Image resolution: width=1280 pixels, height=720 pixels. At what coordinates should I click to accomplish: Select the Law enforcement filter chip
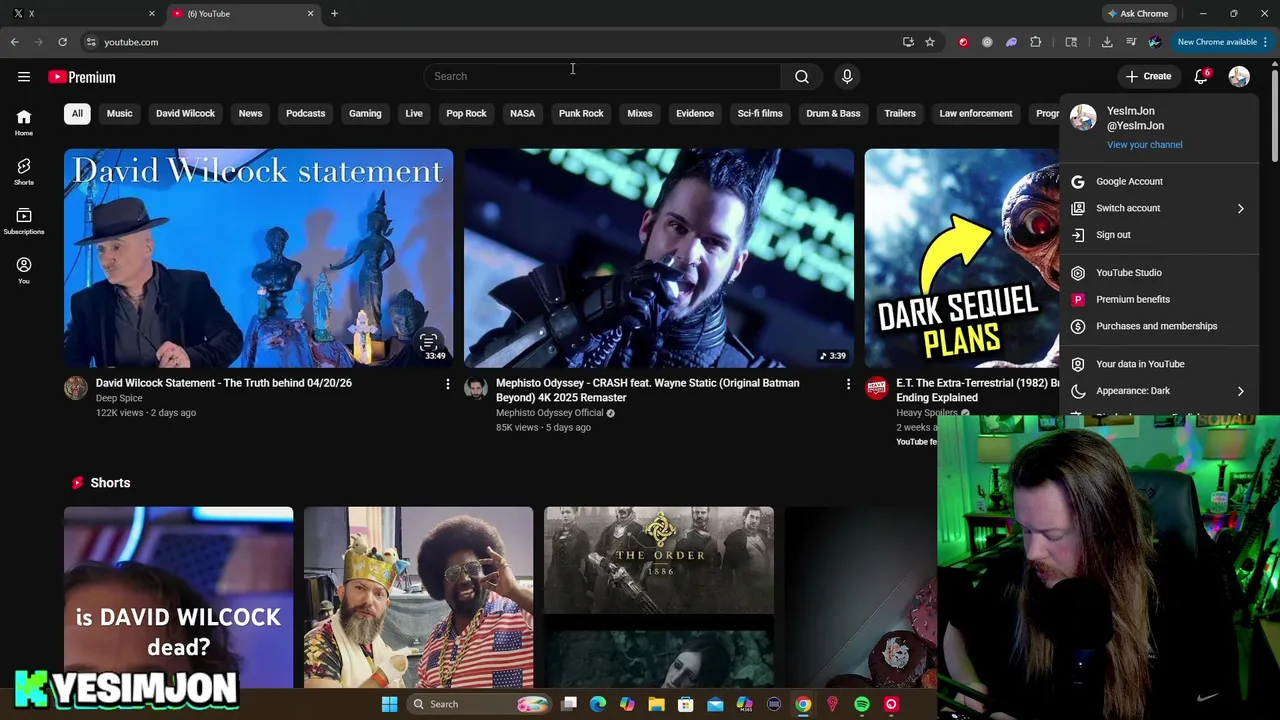pyautogui.click(x=976, y=113)
